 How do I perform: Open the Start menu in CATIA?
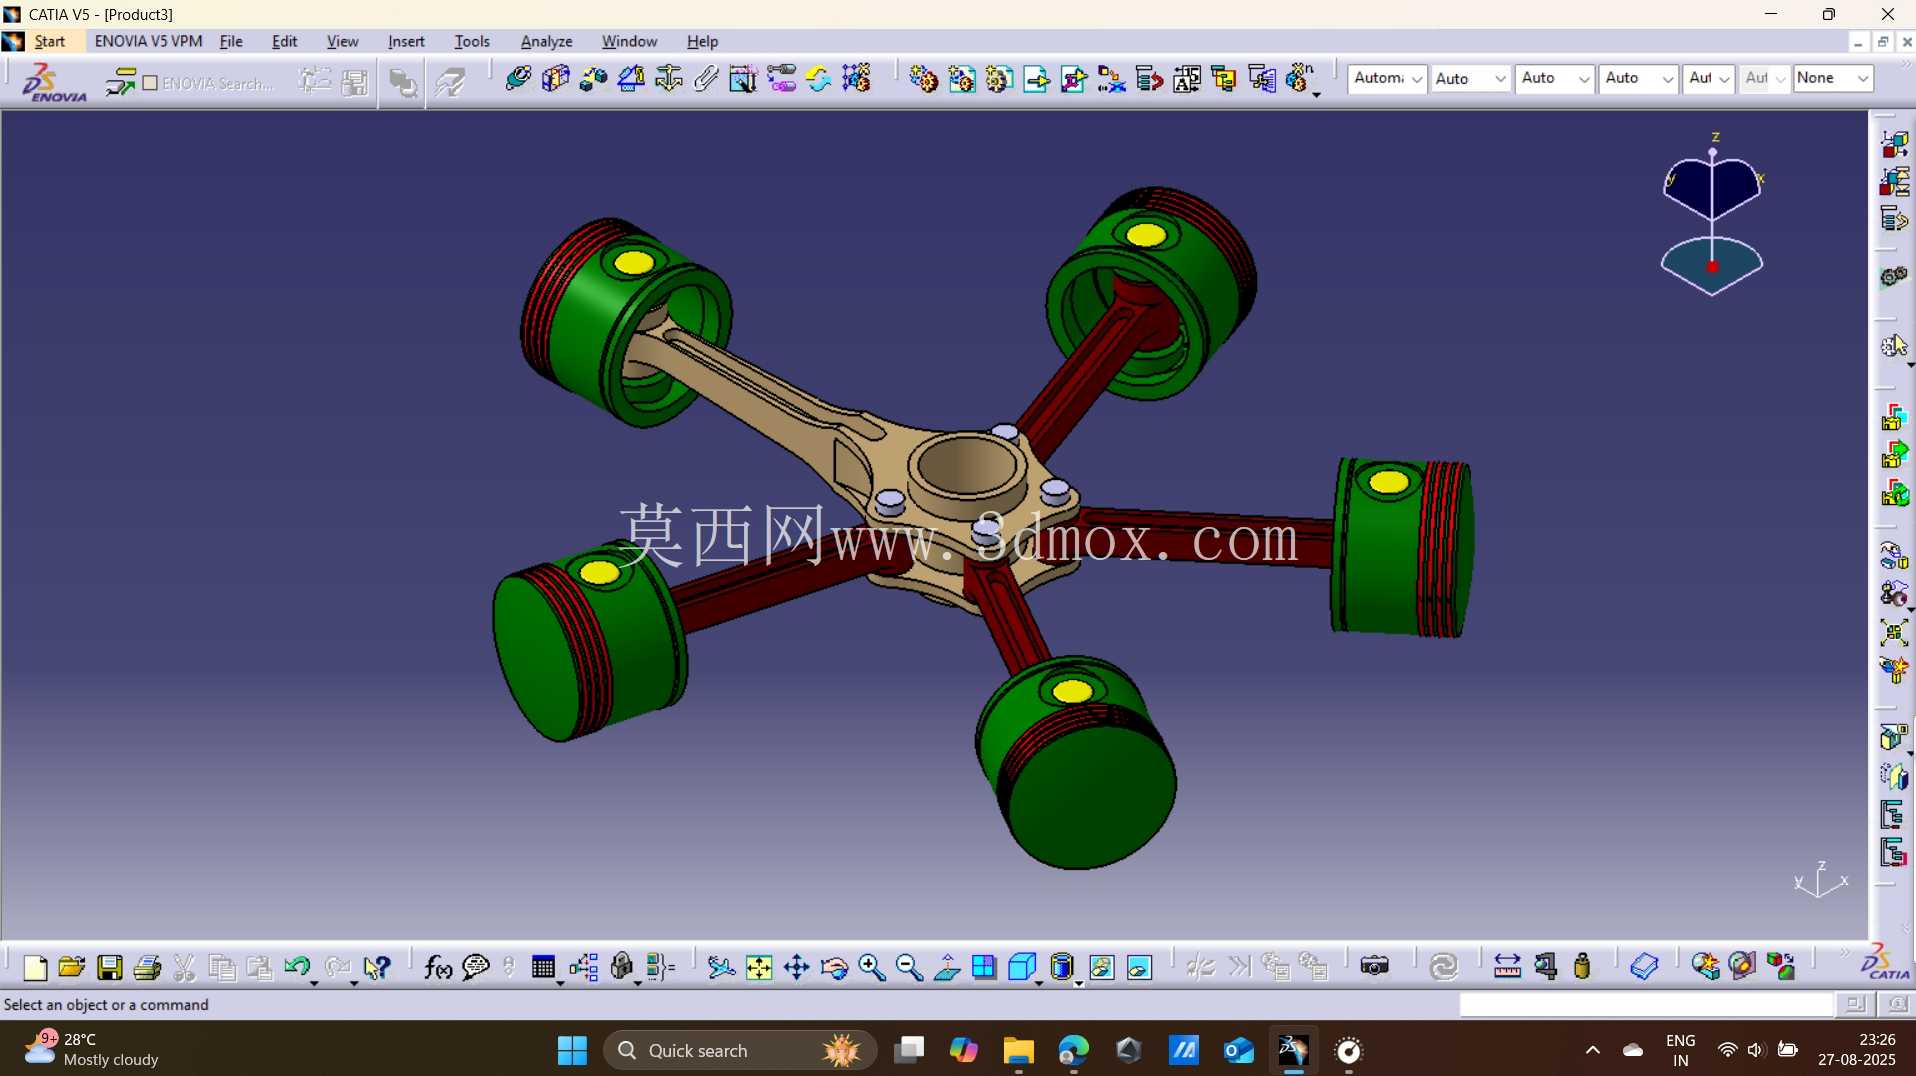49,41
